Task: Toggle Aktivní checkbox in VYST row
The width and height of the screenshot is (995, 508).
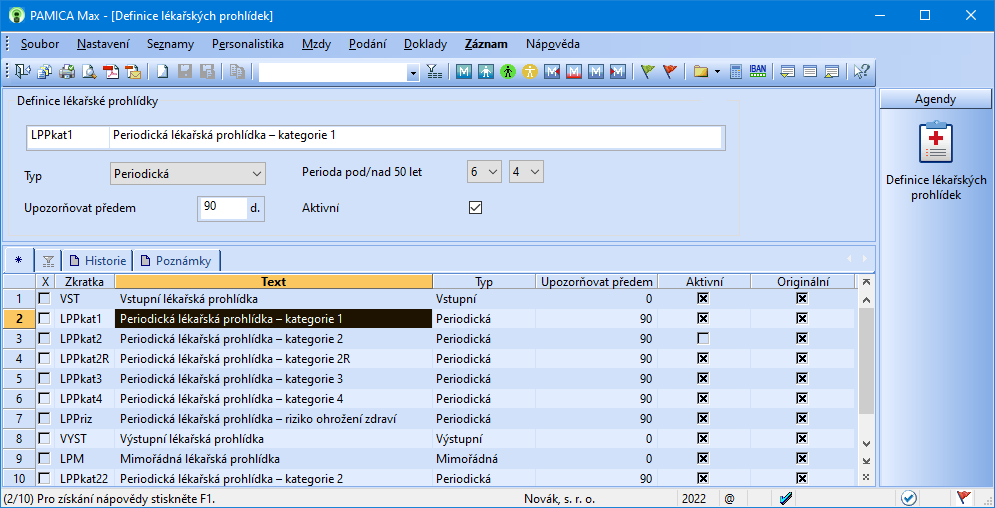Action: [x=703, y=439]
